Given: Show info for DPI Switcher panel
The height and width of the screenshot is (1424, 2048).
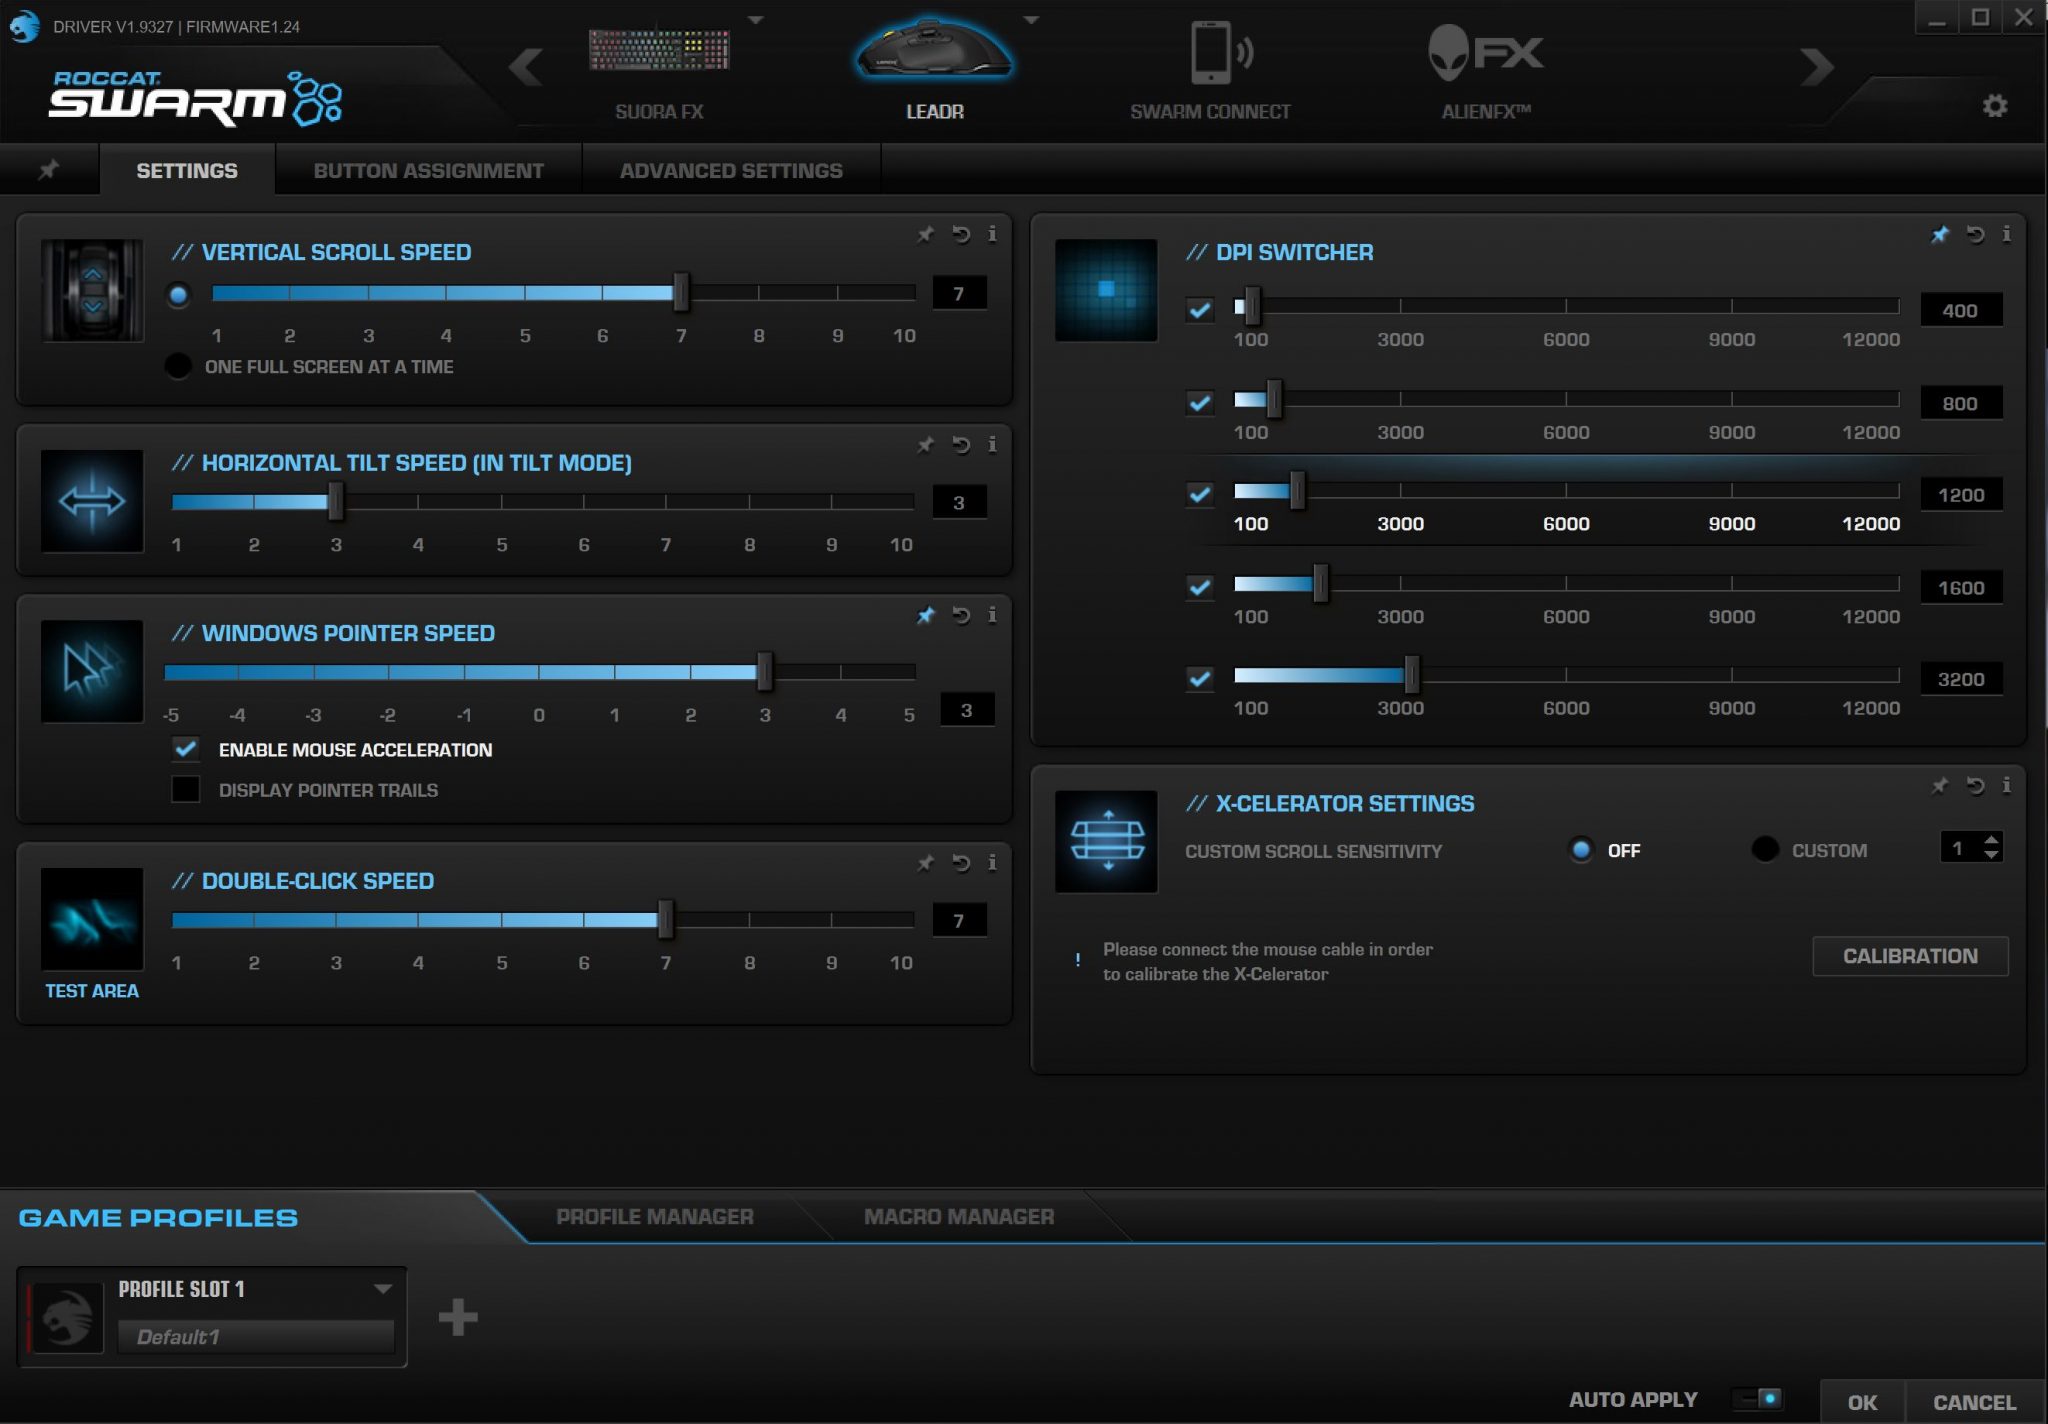Looking at the screenshot, I should tap(2006, 234).
